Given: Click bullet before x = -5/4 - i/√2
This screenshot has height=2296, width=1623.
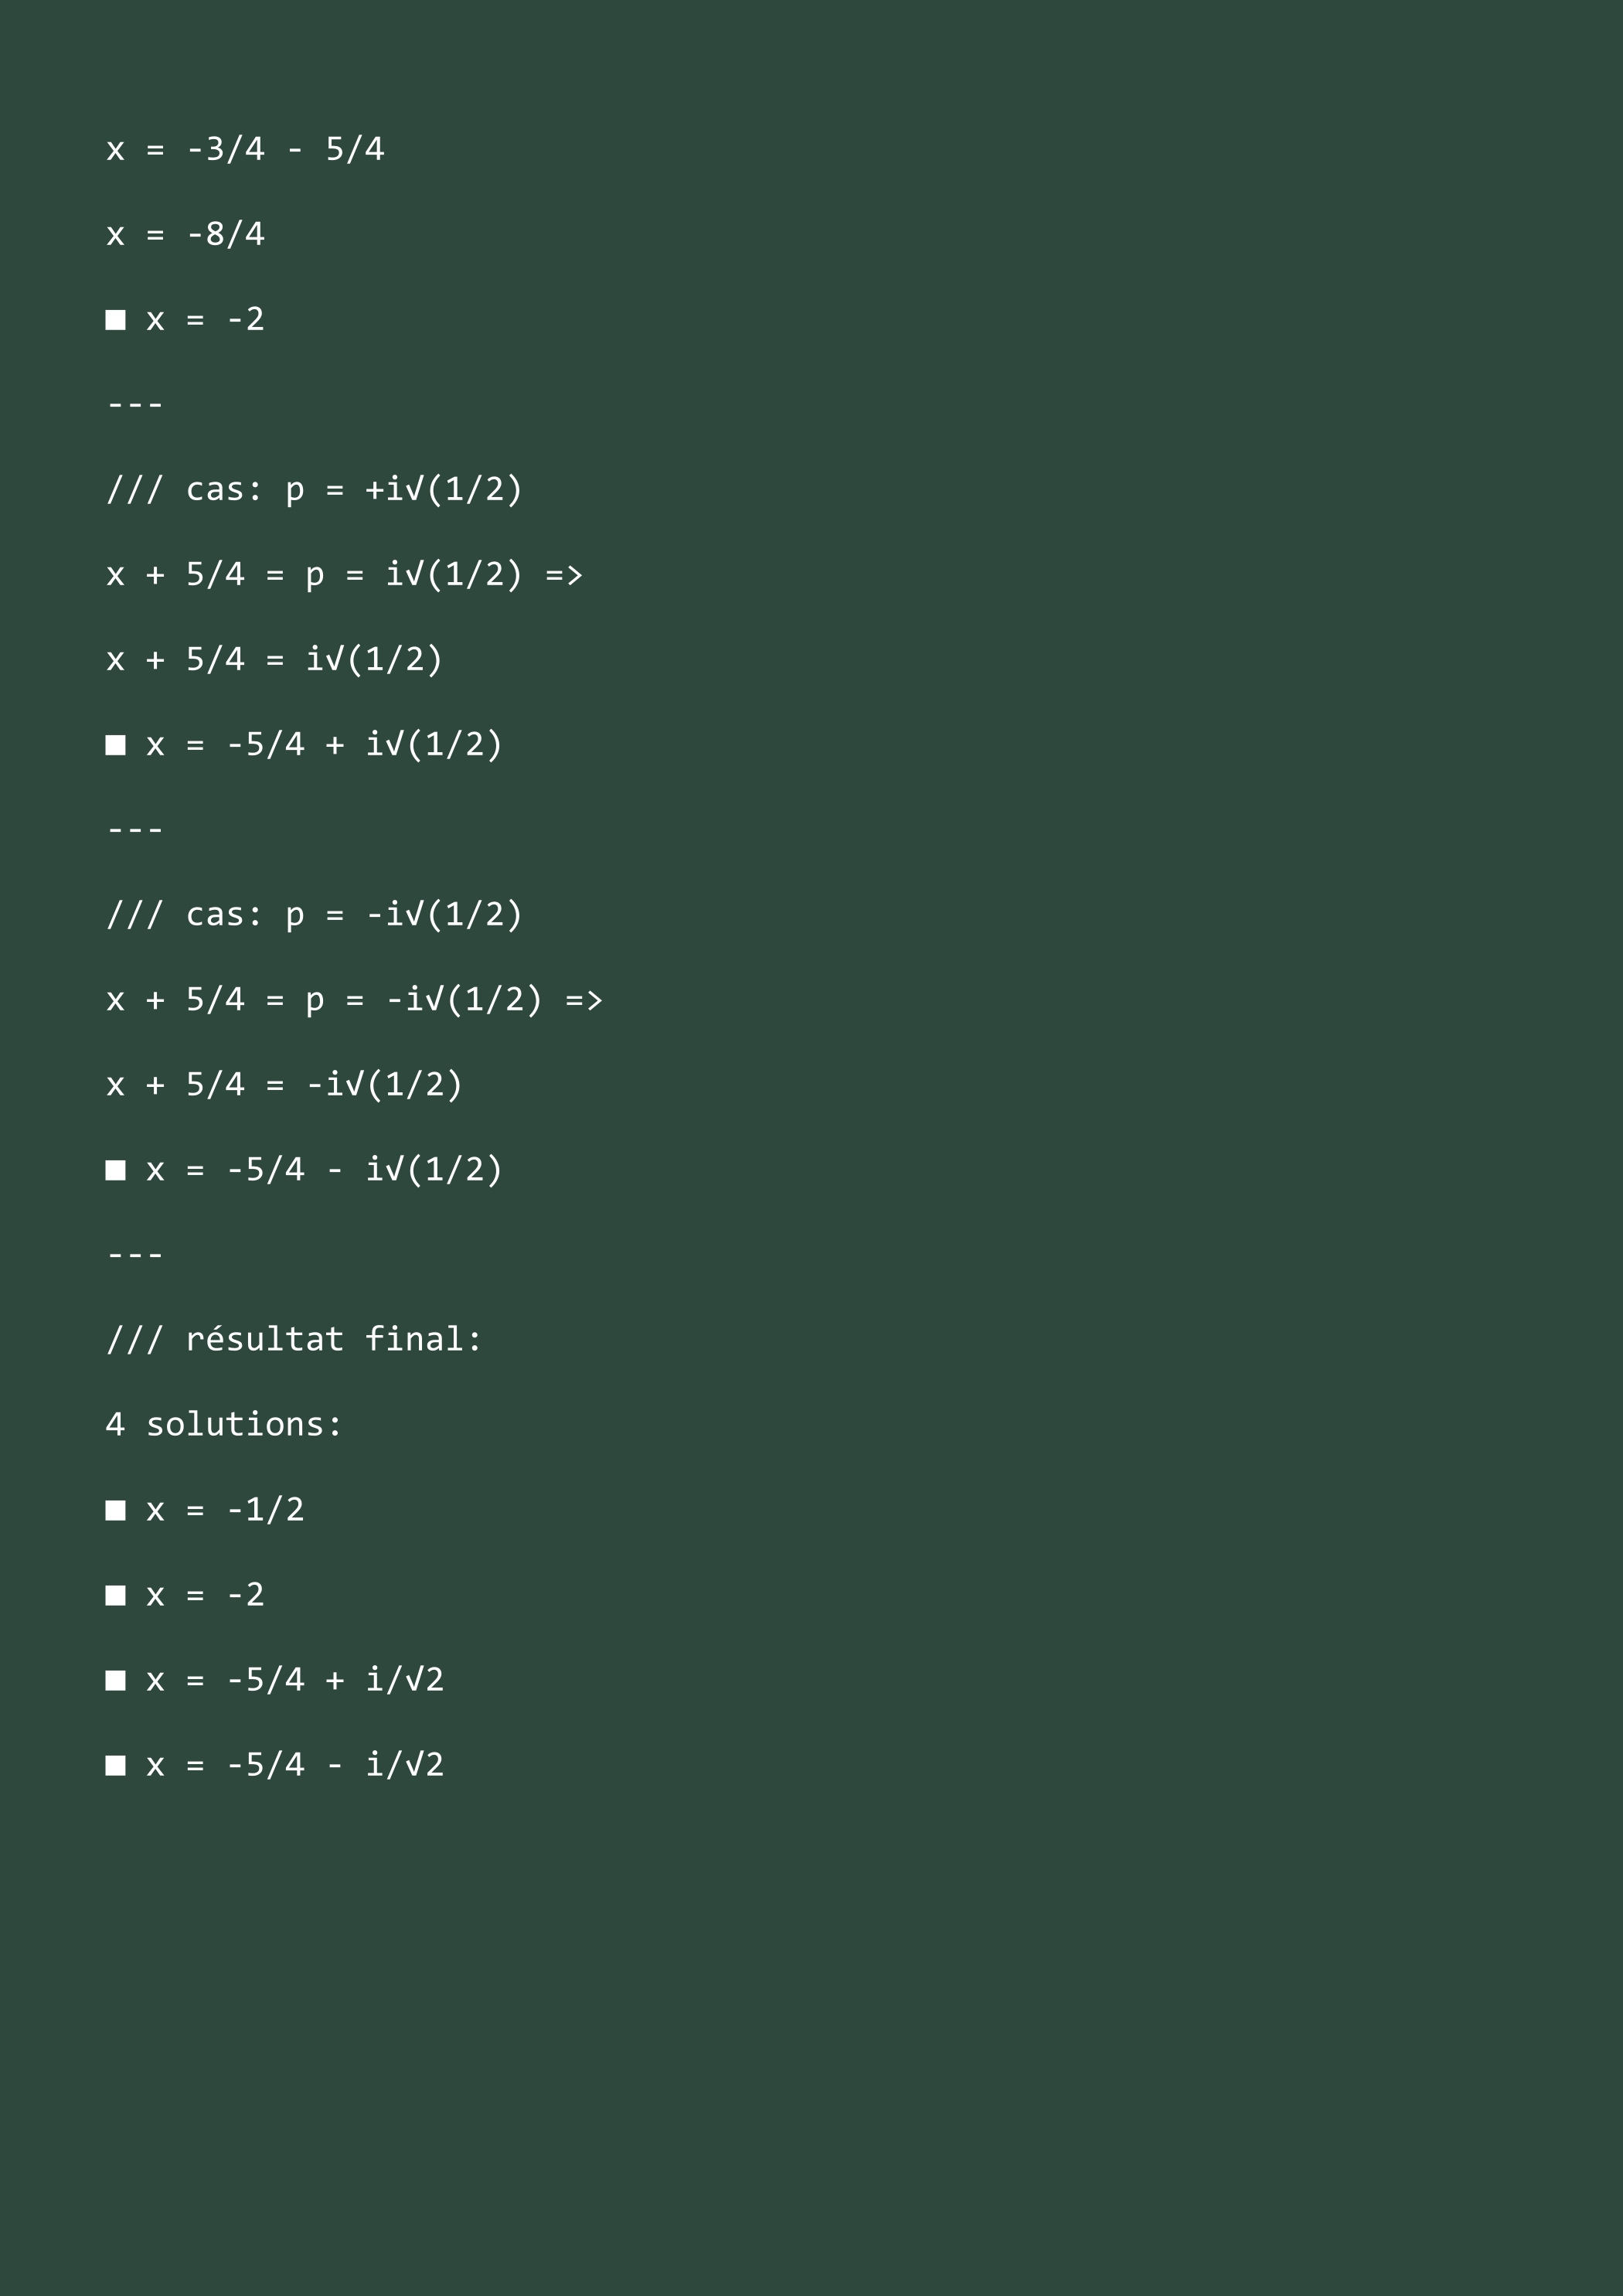Looking at the screenshot, I should 116,1765.
